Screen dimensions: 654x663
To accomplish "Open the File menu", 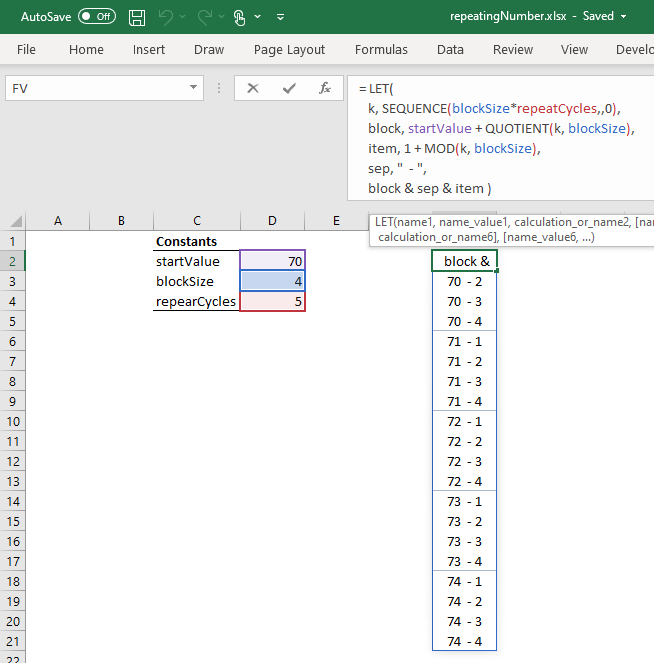I will pyautogui.click(x=27, y=50).
